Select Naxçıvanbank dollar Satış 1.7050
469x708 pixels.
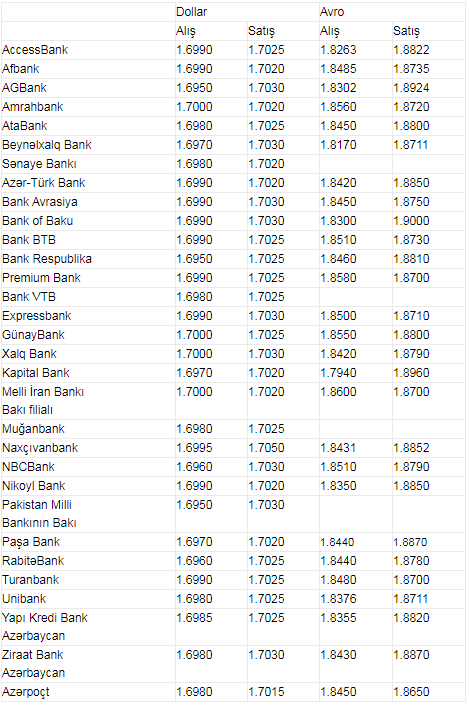pos(266,448)
